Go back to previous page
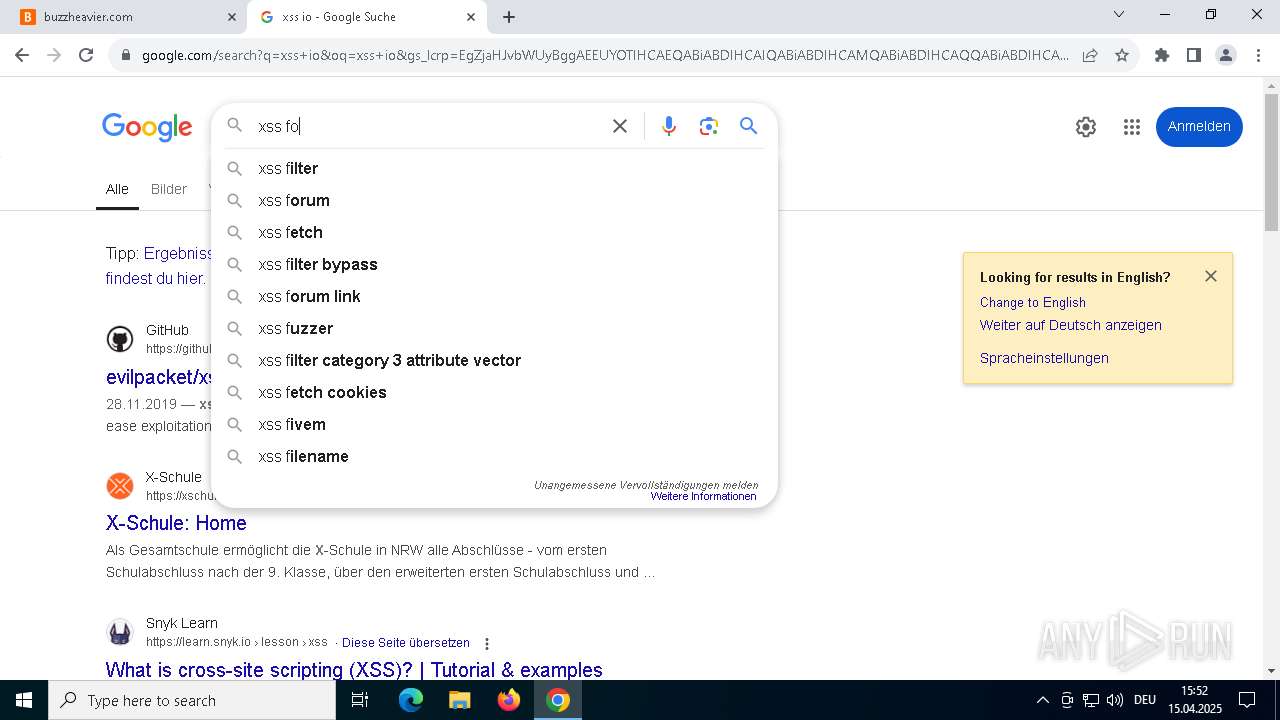 tap(22, 55)
